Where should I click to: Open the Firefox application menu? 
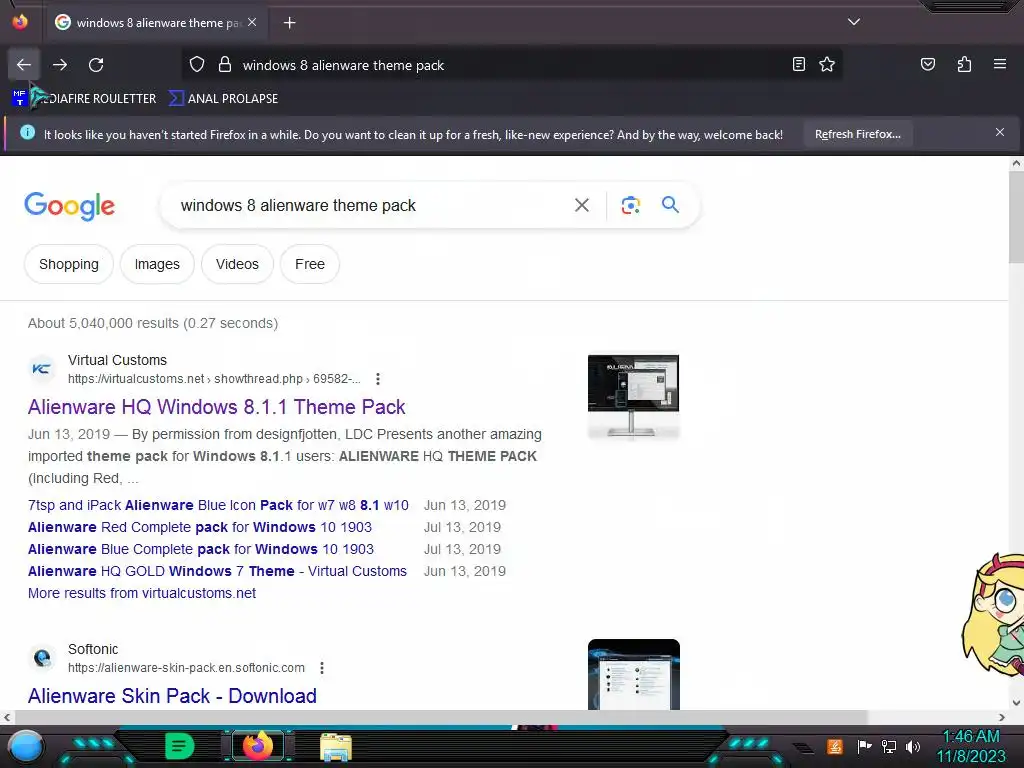1000,64
